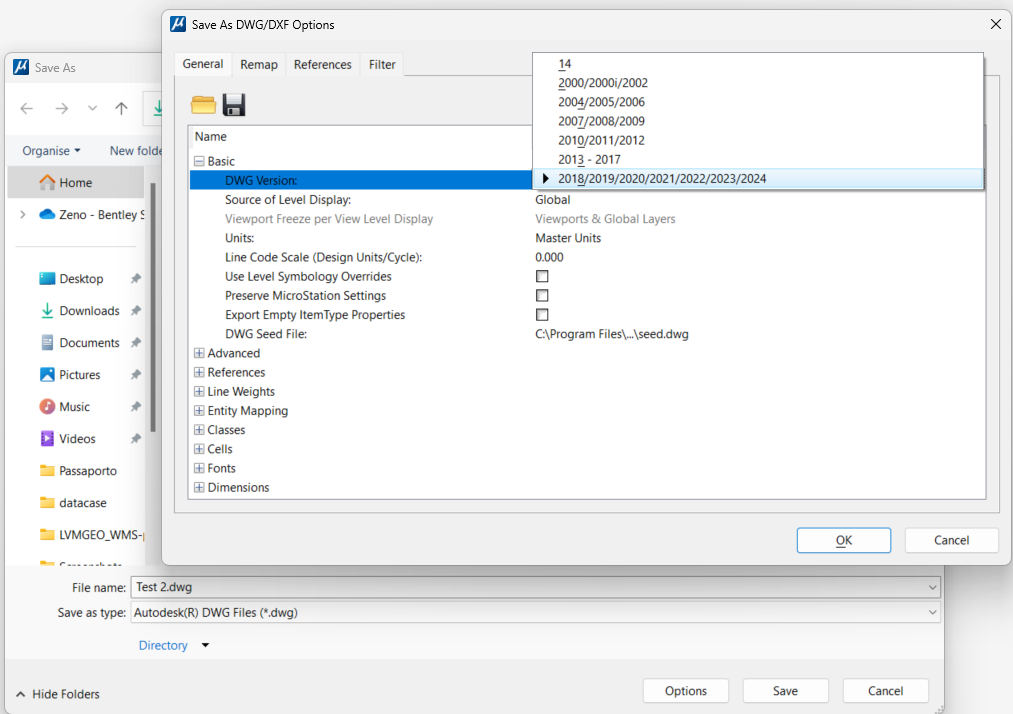Click the Up directory arrow icon
The image size is (1013, 714).
[121, 109]
